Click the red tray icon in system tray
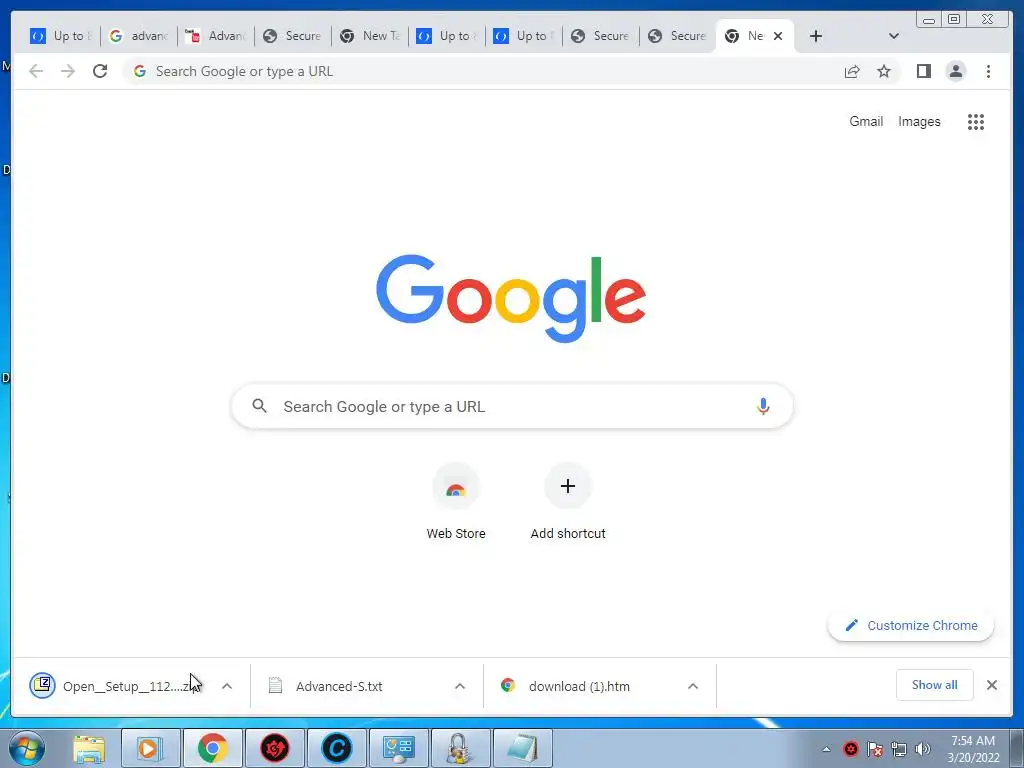 coord(850,749)
